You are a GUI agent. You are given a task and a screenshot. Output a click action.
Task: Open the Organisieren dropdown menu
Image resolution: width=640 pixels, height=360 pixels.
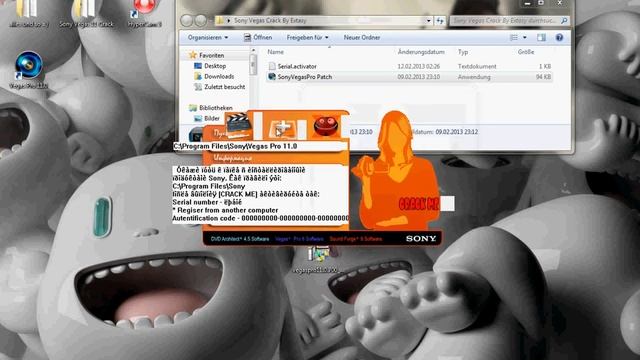[x=208, y=38]
